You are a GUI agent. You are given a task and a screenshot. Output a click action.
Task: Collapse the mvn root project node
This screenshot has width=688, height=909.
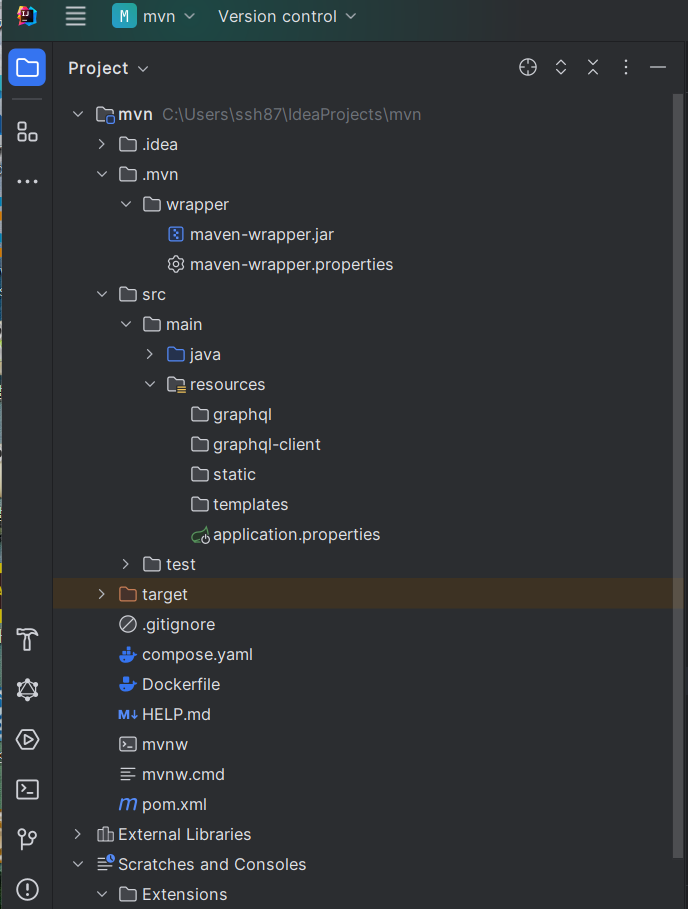[78, 114]
